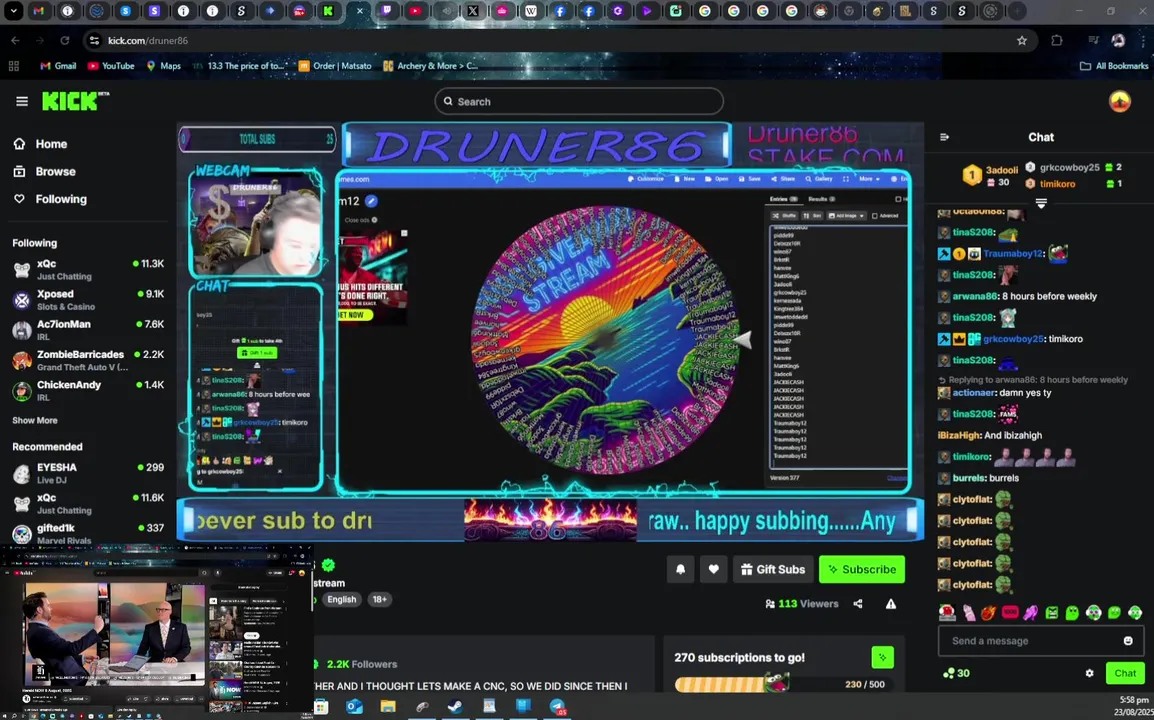View site information icon in address bar
1154x720 pixels.
coord(94,40)
